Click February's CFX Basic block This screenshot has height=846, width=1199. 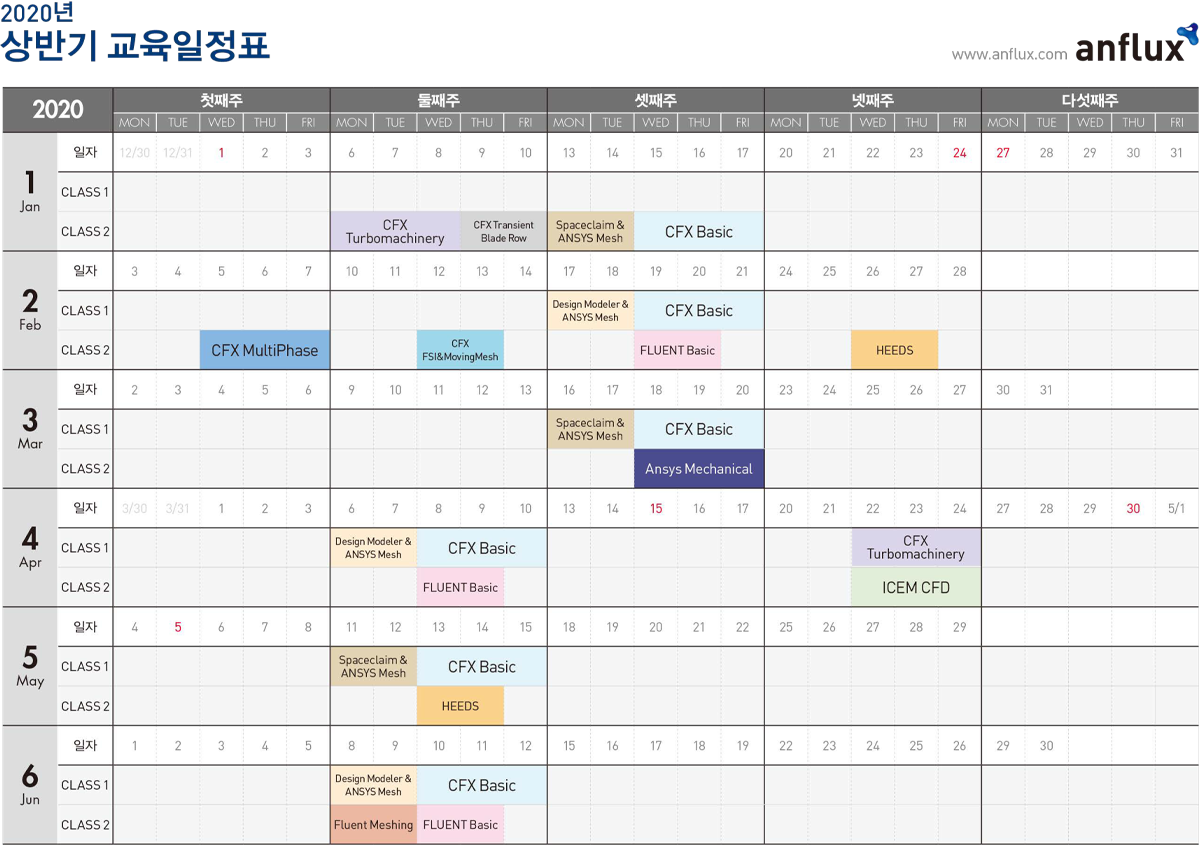coord(699,311)
